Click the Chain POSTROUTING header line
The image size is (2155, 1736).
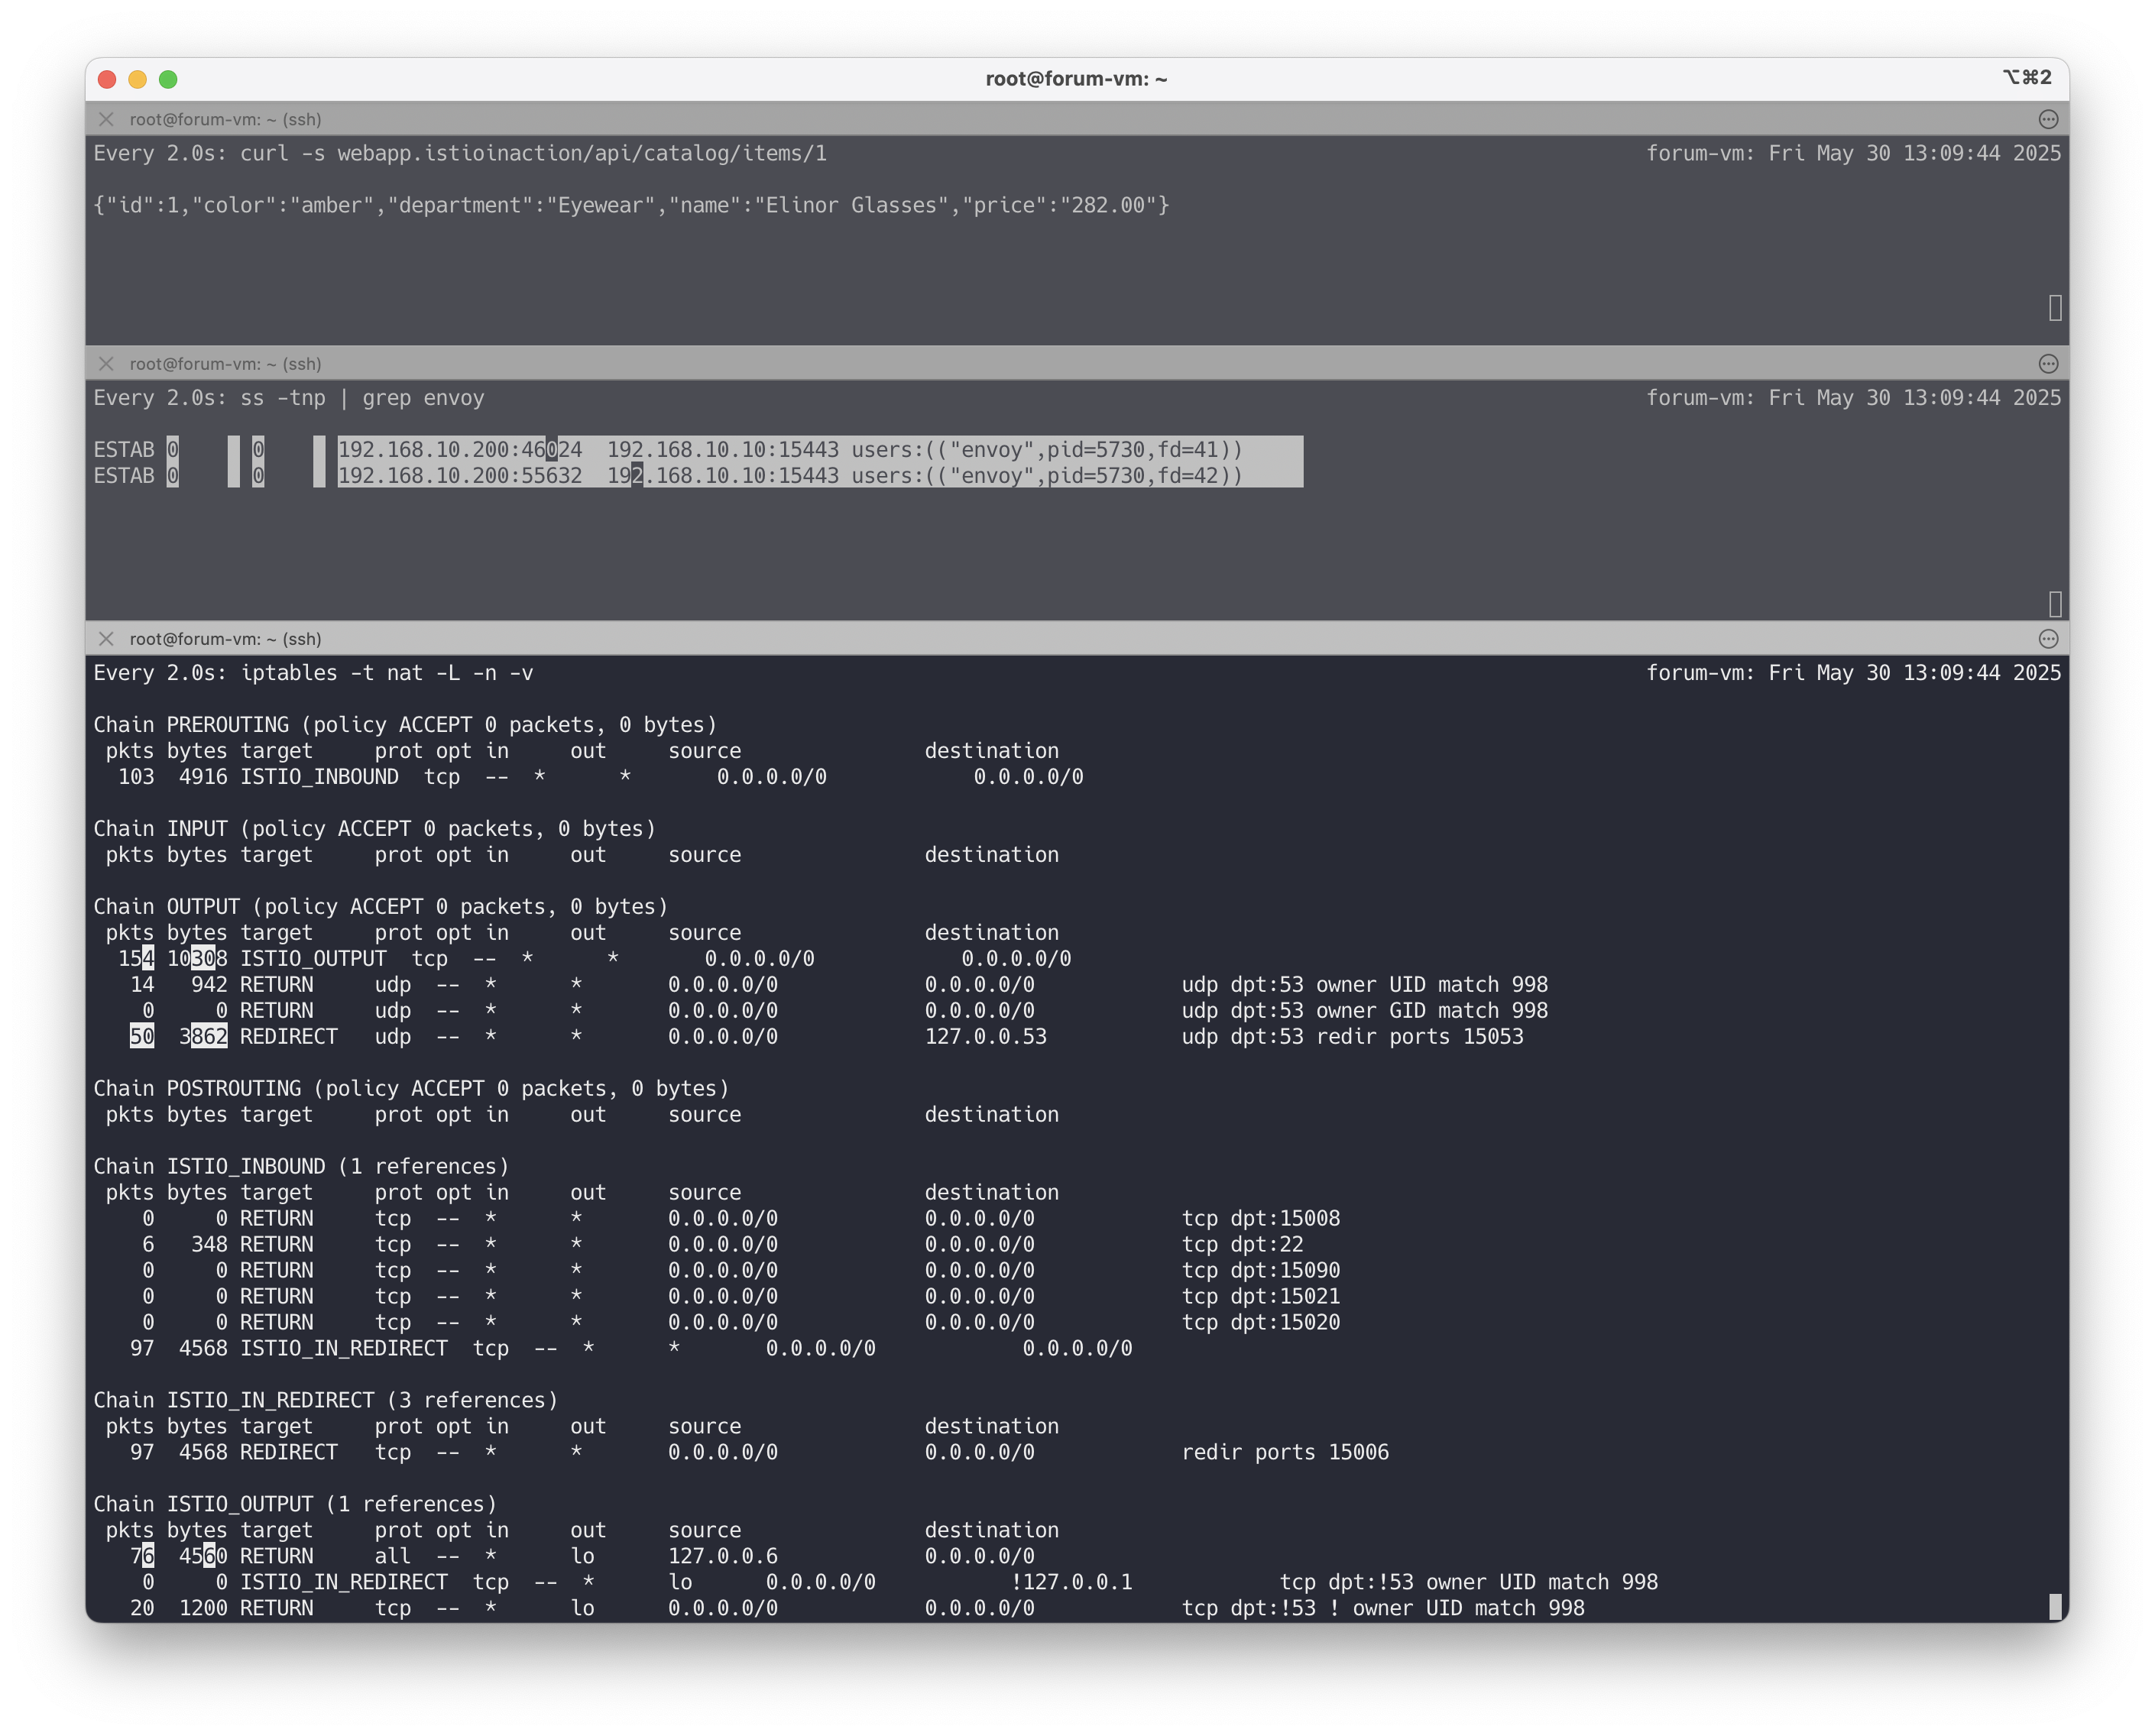tap(411, 1089)
